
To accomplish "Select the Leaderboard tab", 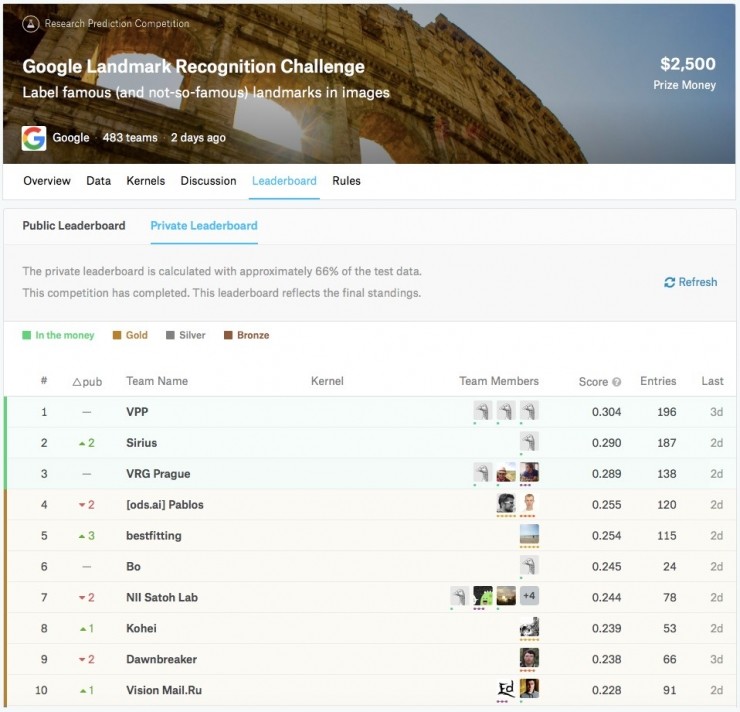I will coord(284,181).
